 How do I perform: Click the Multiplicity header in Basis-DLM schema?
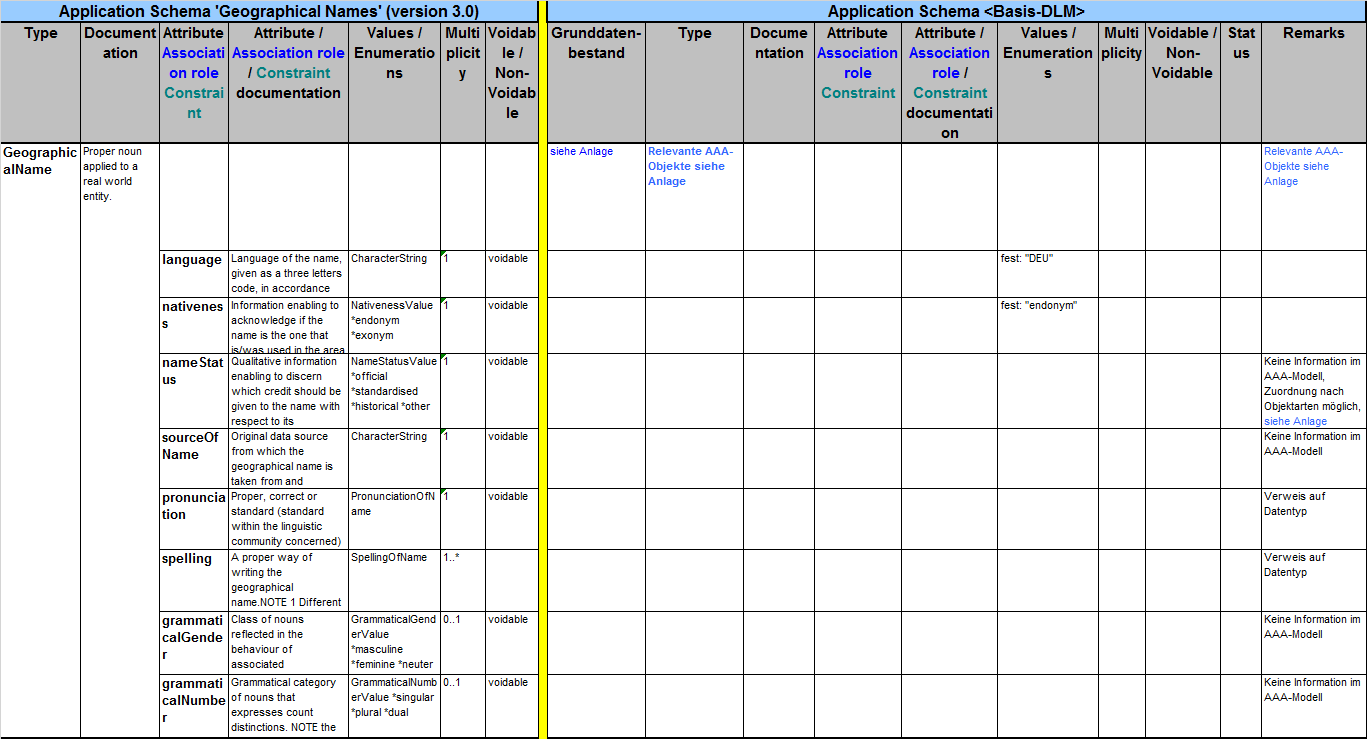click(1122, 82)
